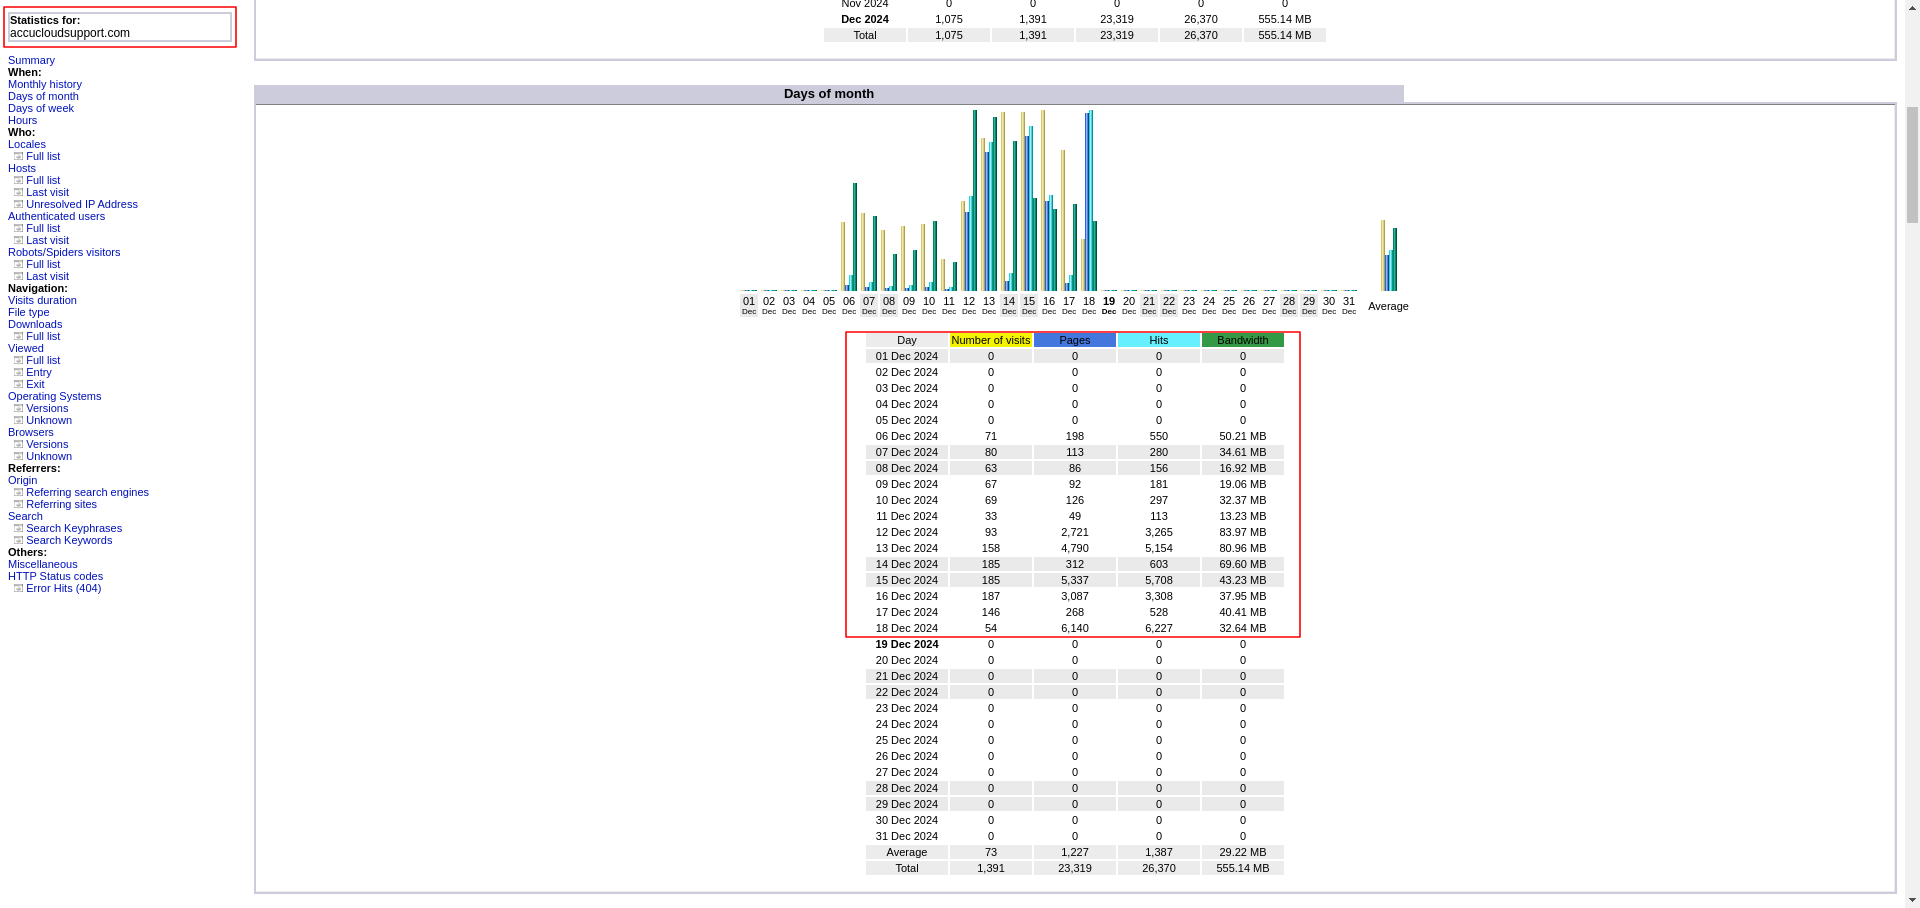Click the vertical scrollbar on the right
The image size is (1920, 908).
pos(1911,165)
